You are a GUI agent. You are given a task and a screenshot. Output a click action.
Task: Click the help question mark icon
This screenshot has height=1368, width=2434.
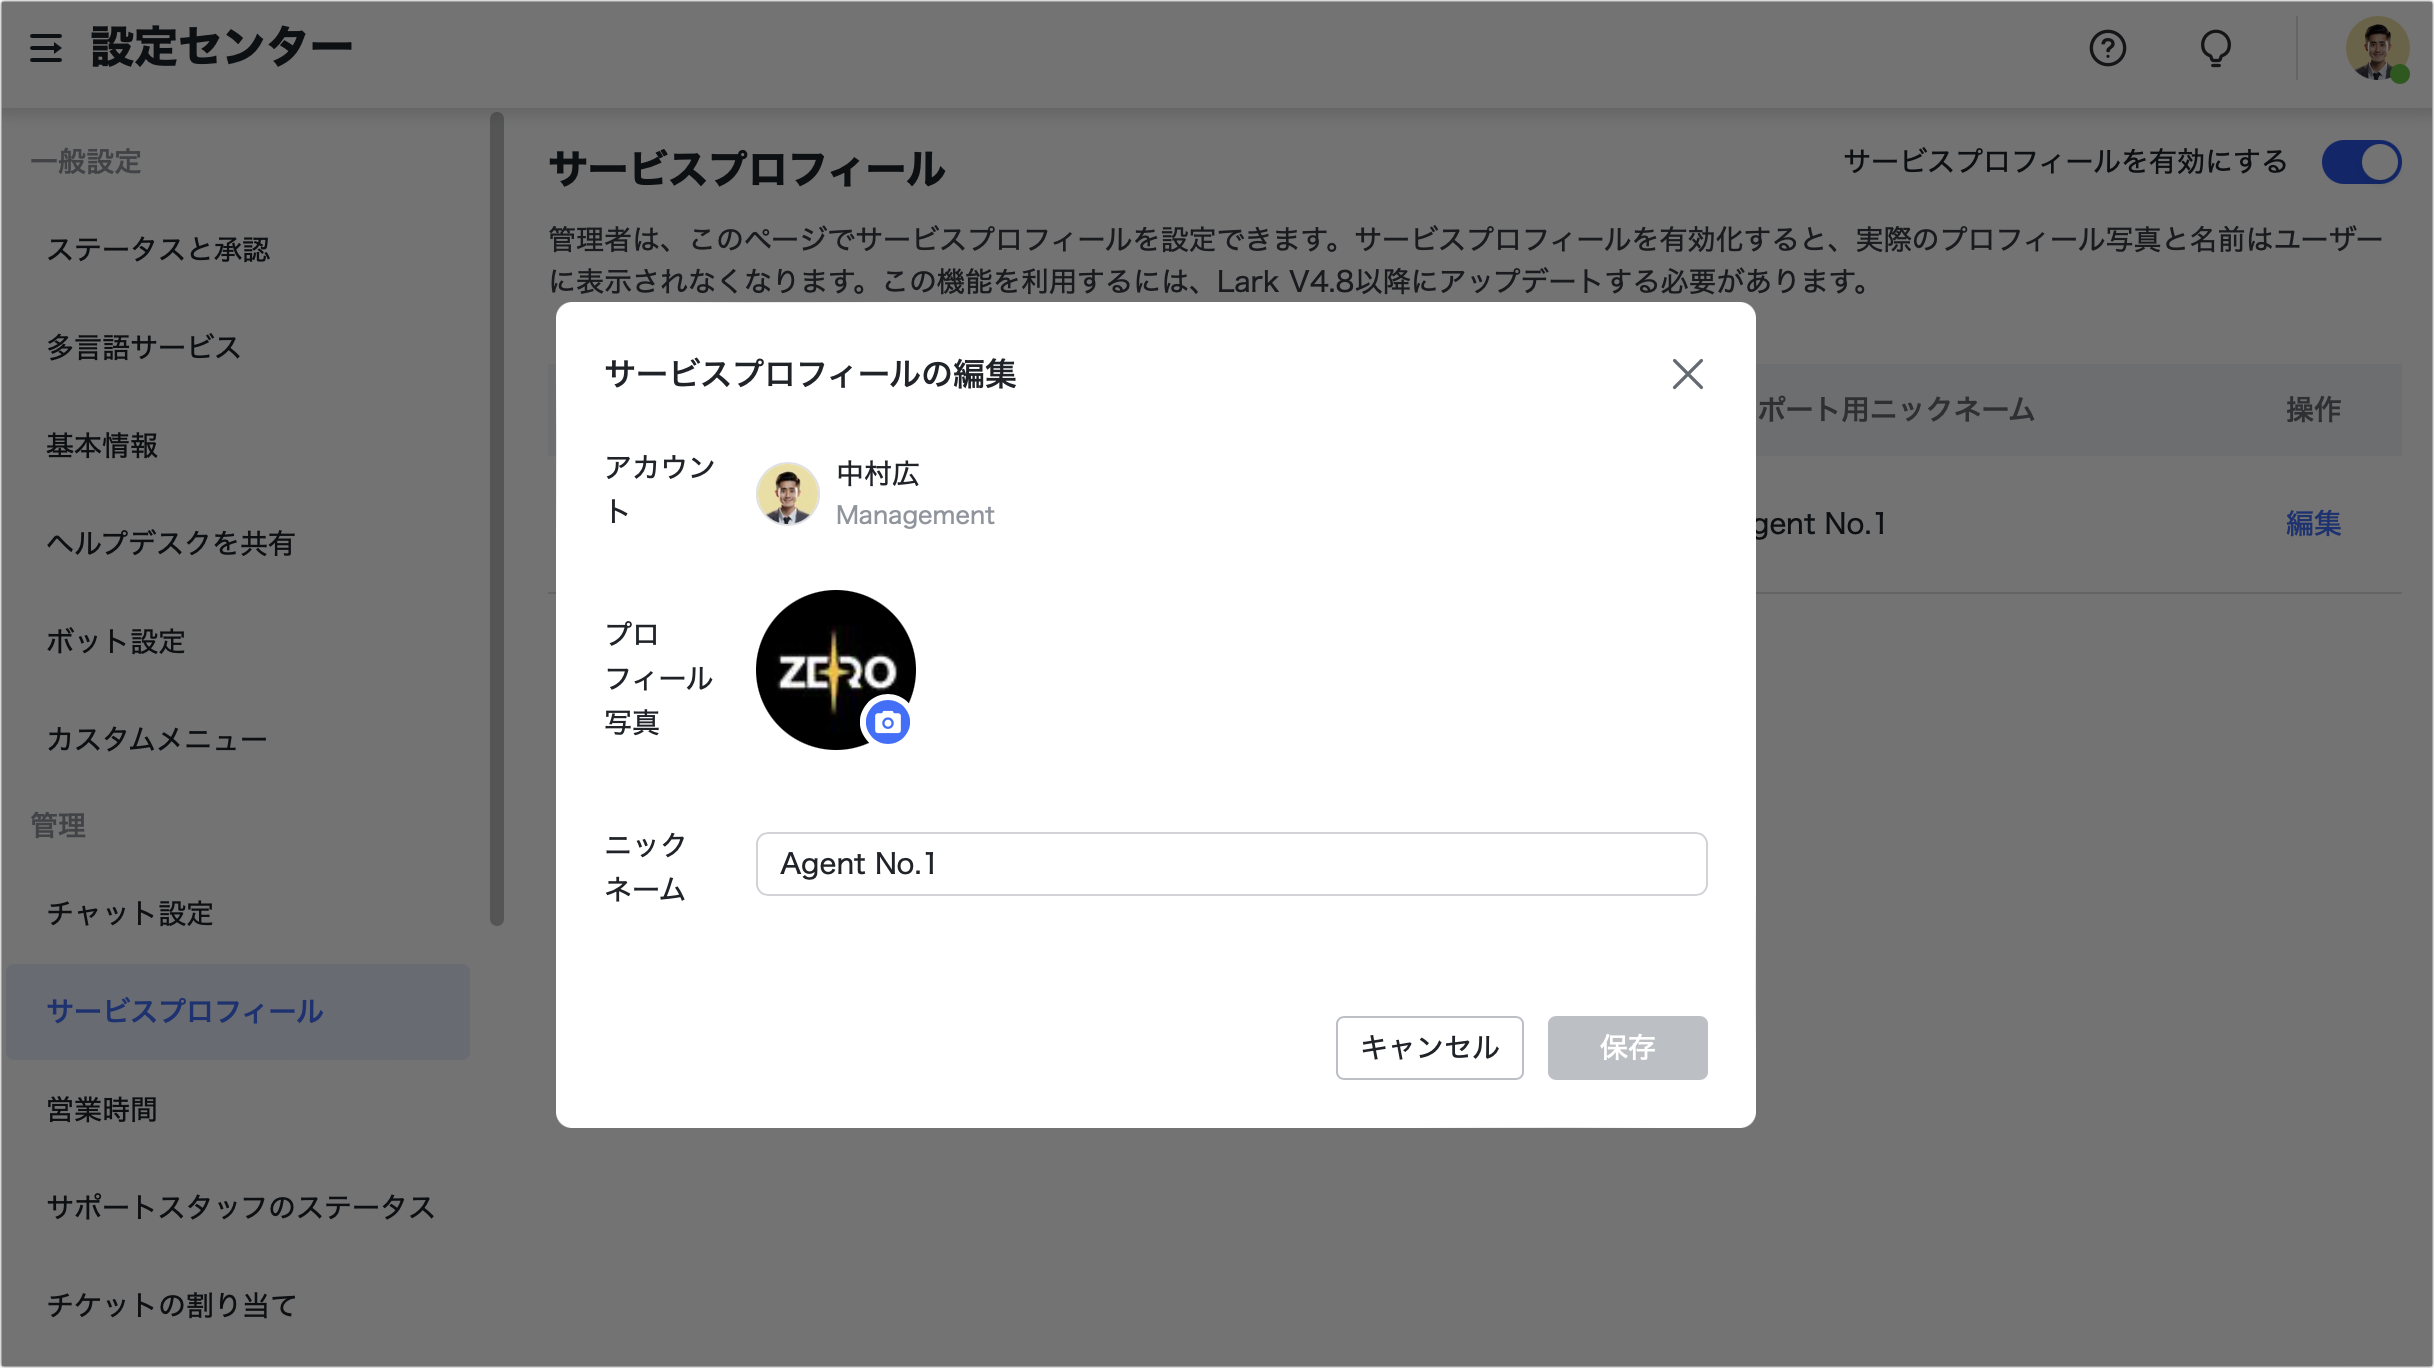click(x=2106, y=47)
